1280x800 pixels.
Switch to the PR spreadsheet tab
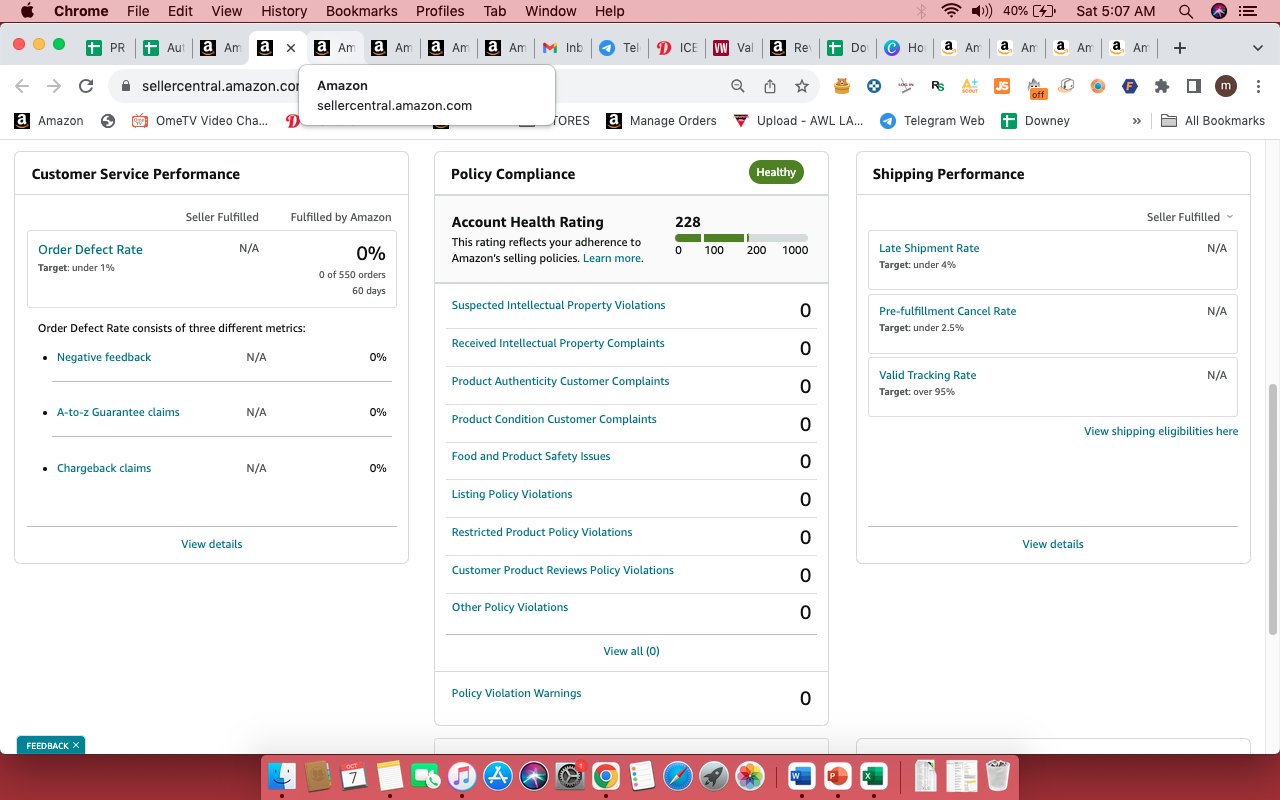point(106,48)
